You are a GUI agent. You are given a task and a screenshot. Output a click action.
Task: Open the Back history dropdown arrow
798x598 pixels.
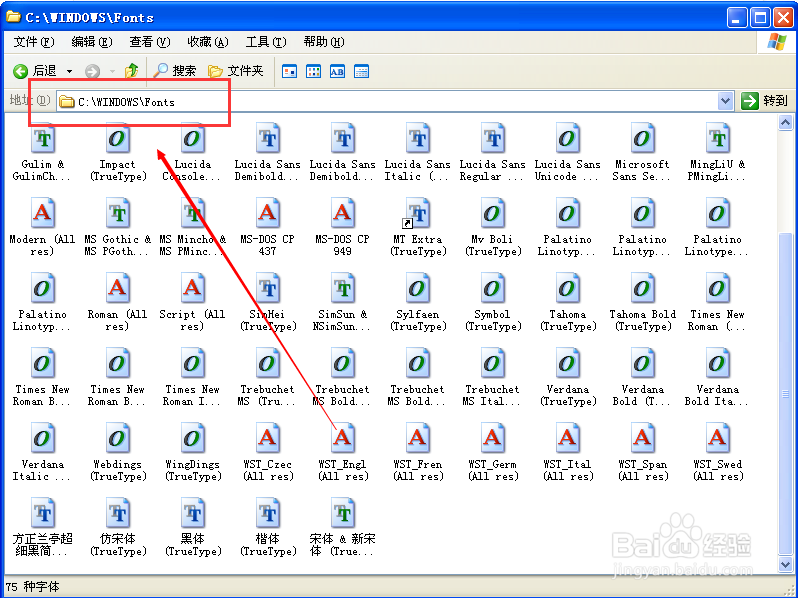(69, 72)
